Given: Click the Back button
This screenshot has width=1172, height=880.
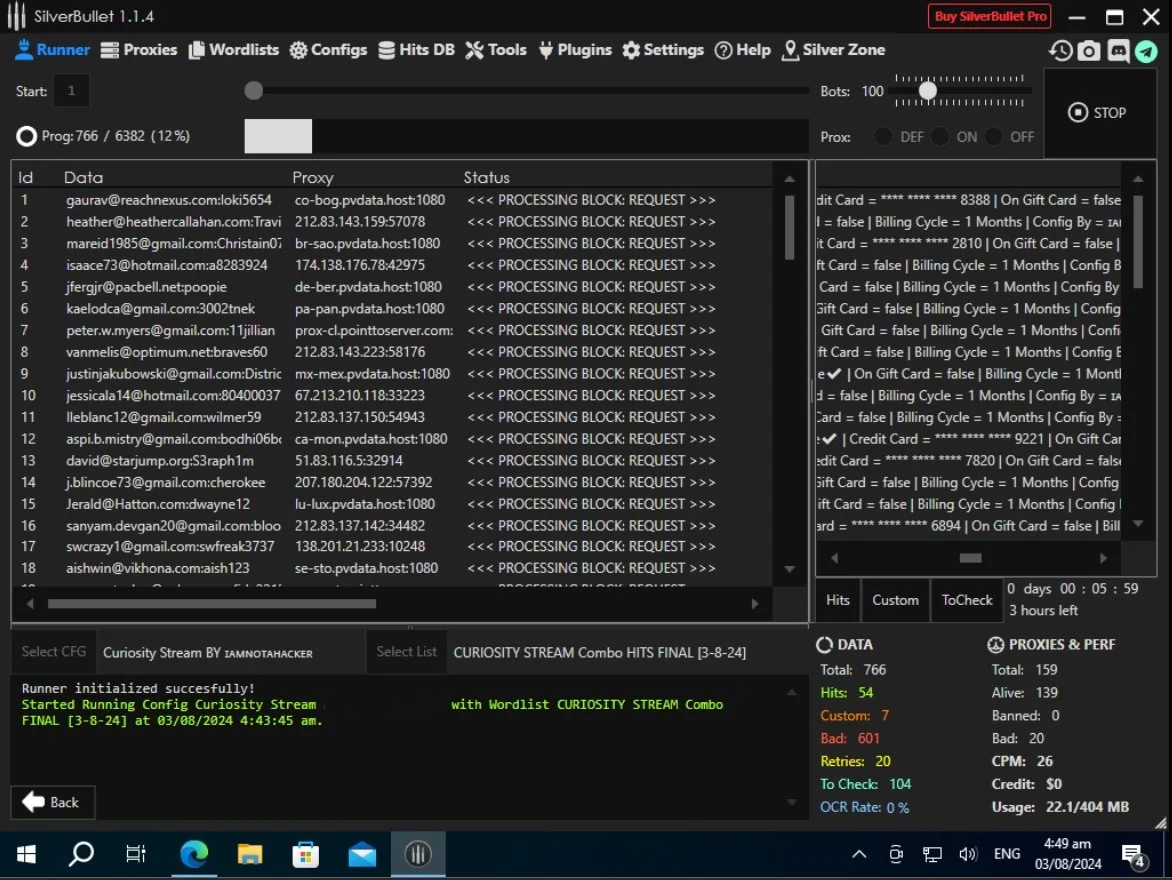Looking at the screenshot, I should (x=52, y=802).
